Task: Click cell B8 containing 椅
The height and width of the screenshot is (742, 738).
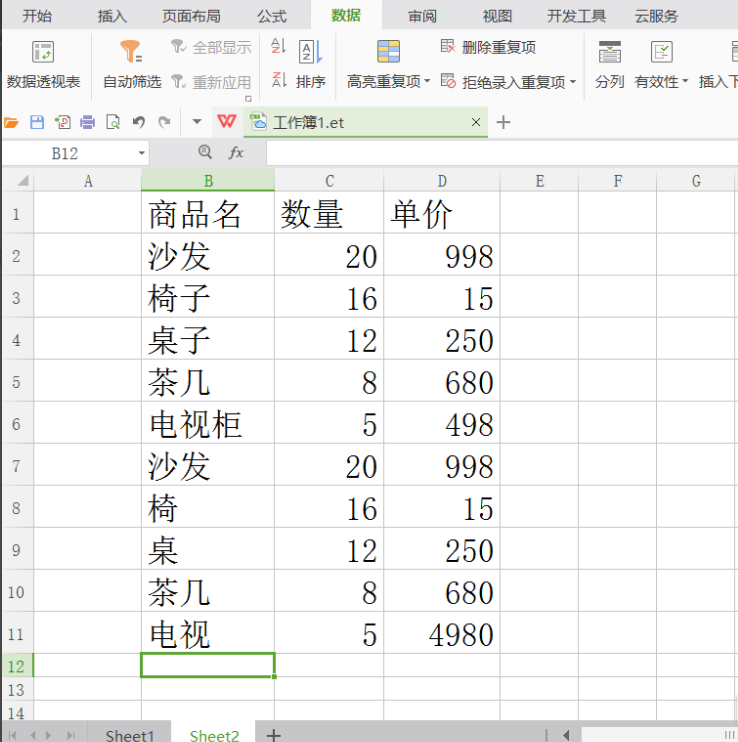Action: 208,507
